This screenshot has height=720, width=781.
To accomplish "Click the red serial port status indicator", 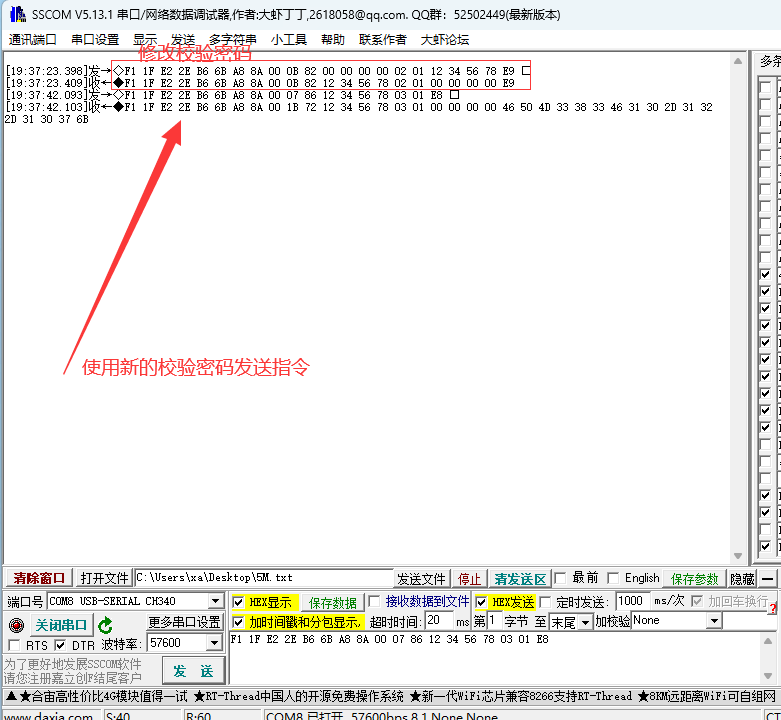I will (16, 624).
